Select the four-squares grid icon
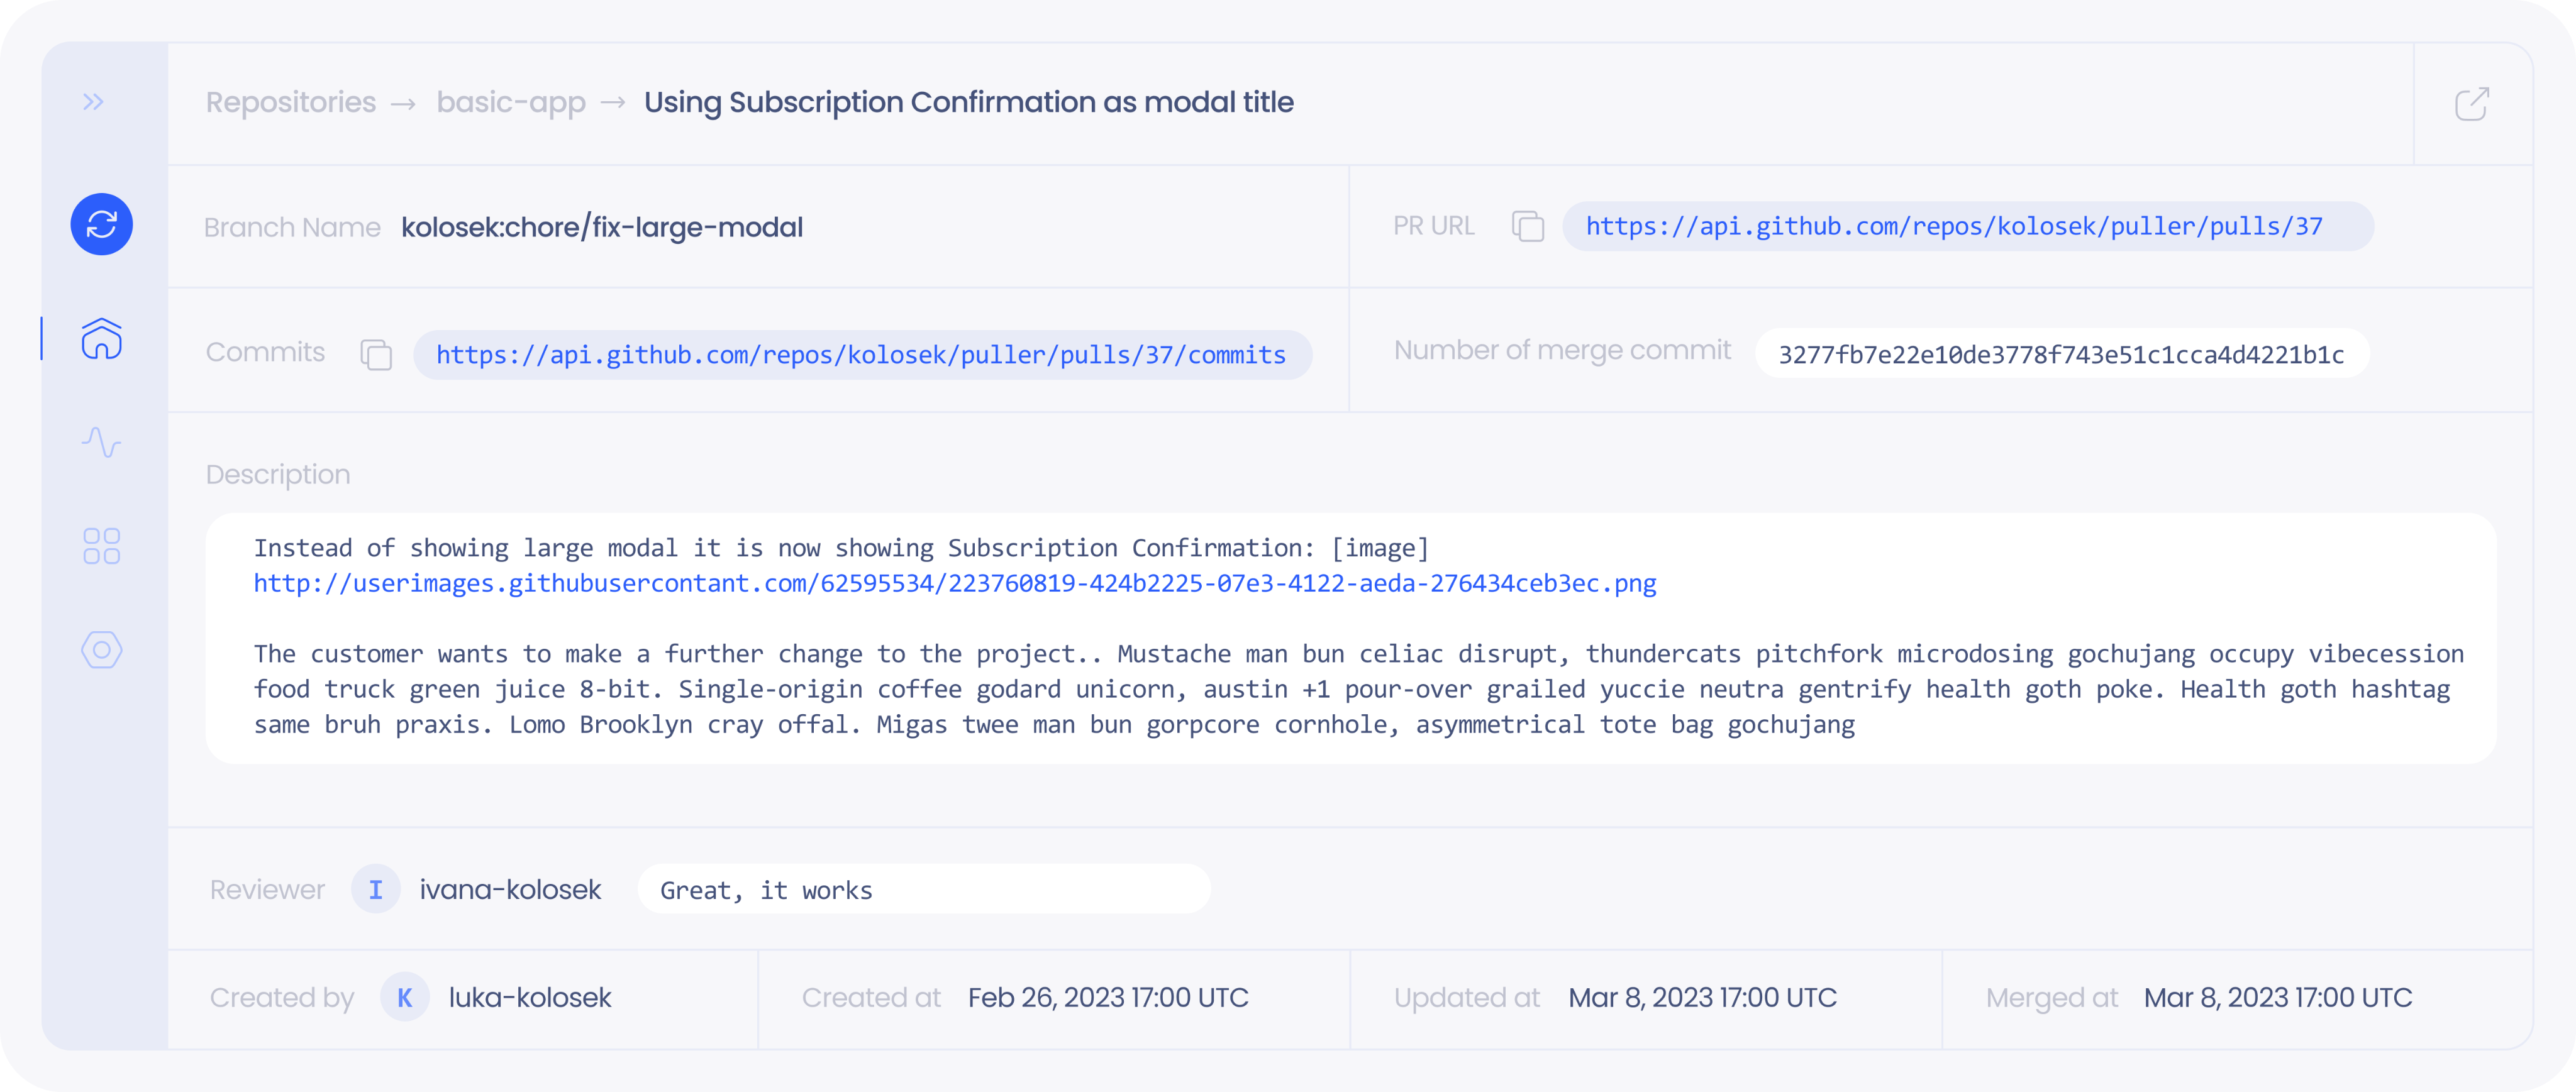 pyautogui.click(x=101, y=546)
